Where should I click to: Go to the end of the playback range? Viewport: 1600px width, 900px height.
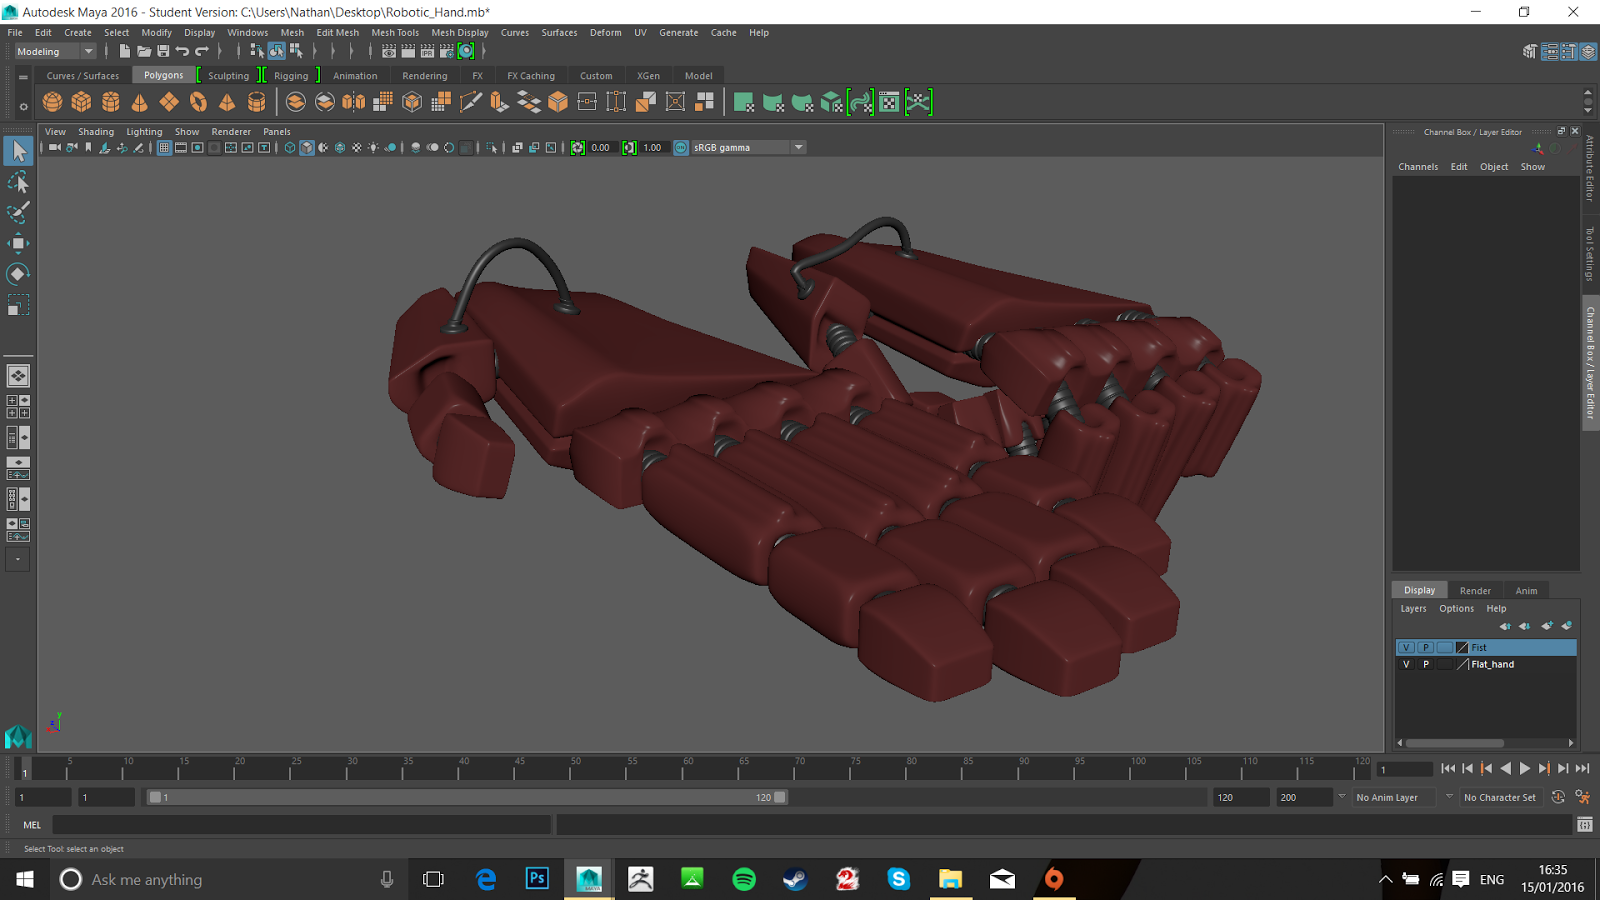click(1582, 768)
